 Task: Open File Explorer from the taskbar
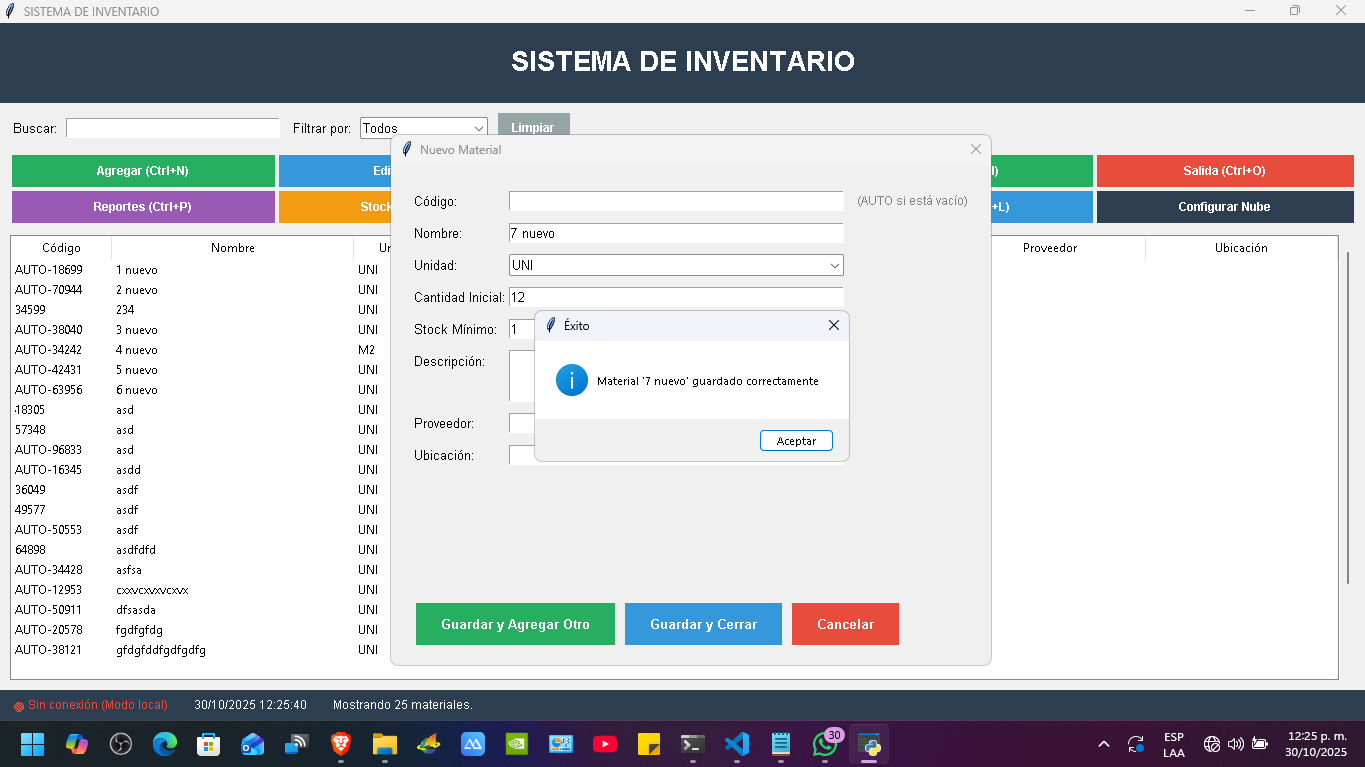point(385,744)
